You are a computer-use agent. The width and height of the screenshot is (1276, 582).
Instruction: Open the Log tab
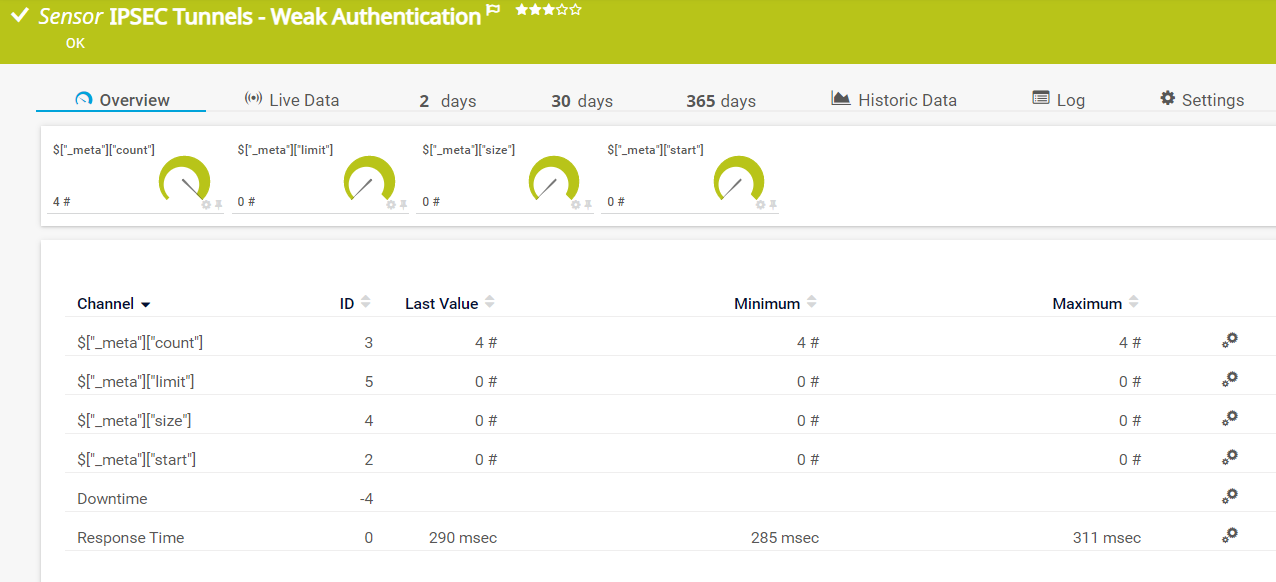click(x=1058, y=100)
